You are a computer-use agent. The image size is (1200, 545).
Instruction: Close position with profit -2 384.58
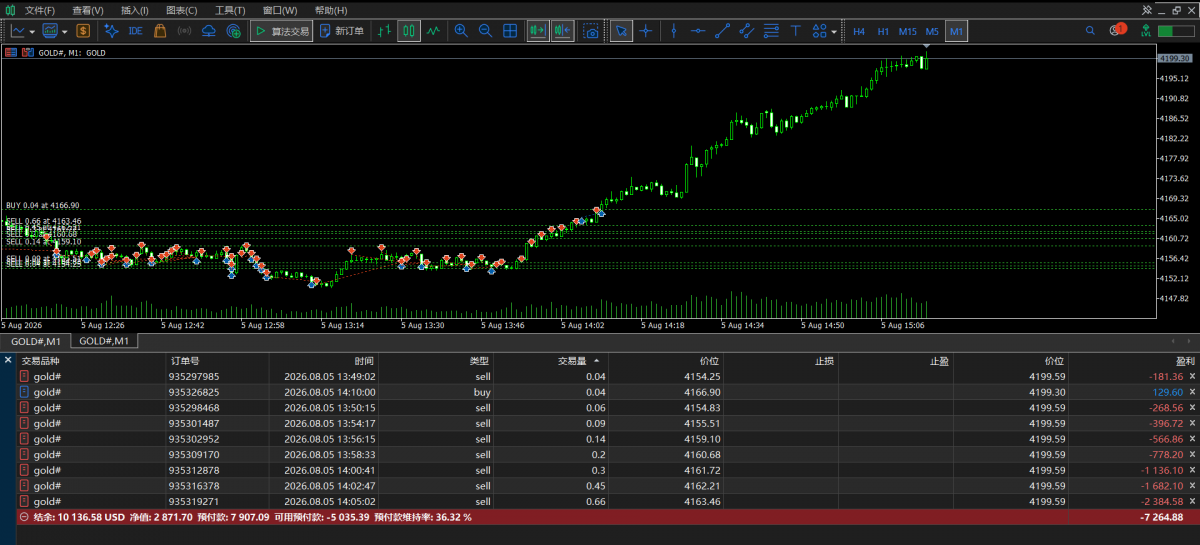[x=1192, y=501]
